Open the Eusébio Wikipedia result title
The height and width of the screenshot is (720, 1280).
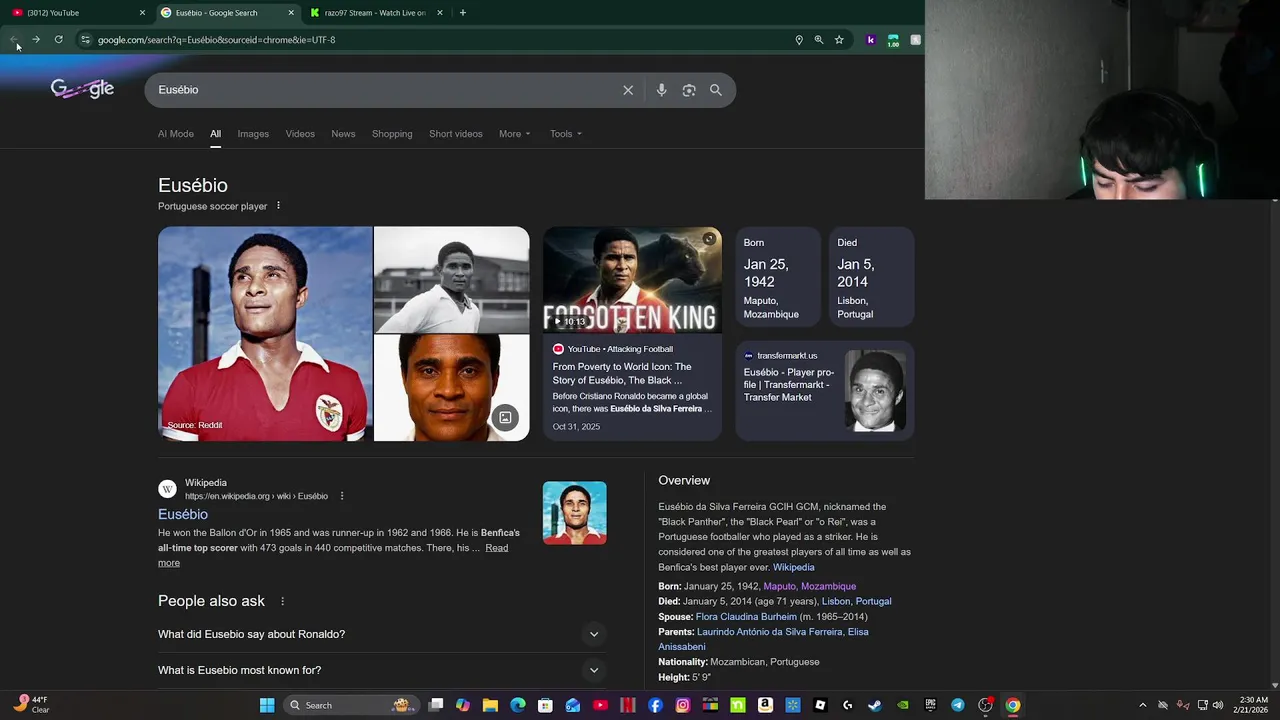(x=183, y=514)
